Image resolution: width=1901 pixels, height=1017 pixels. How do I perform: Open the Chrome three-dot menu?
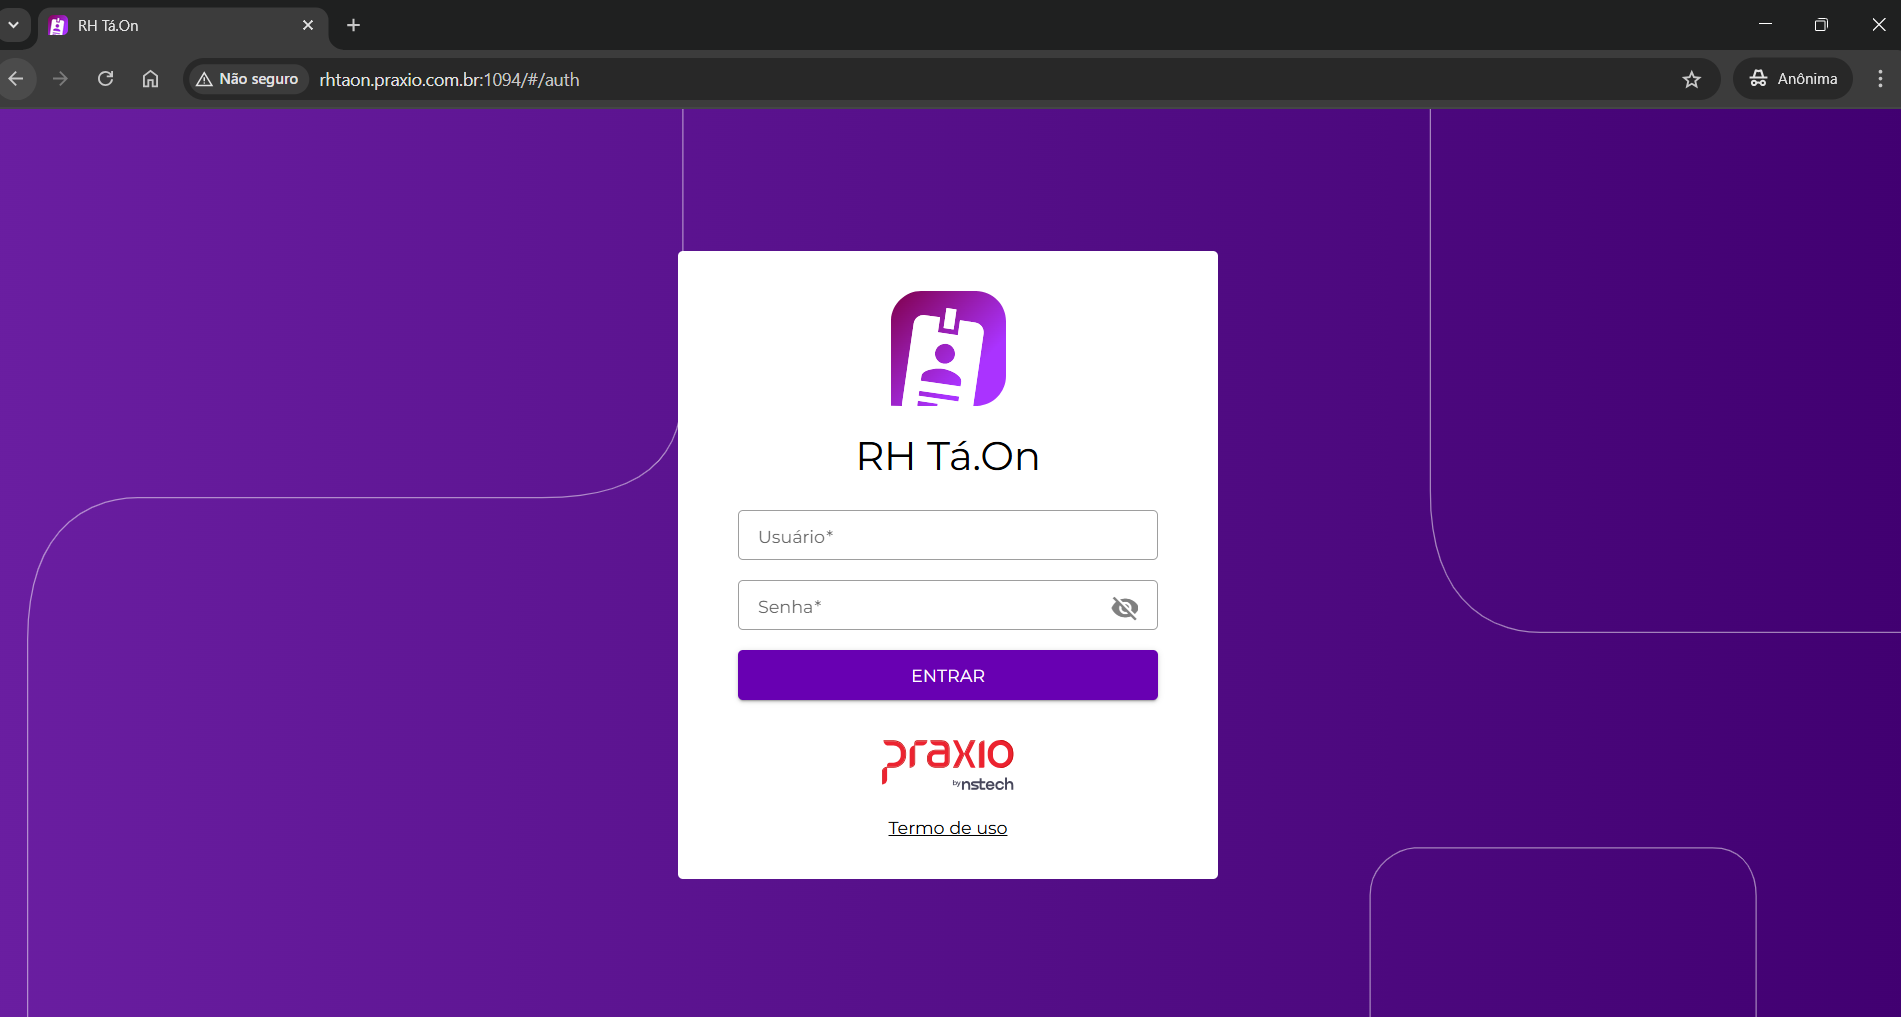[1880, 79]
